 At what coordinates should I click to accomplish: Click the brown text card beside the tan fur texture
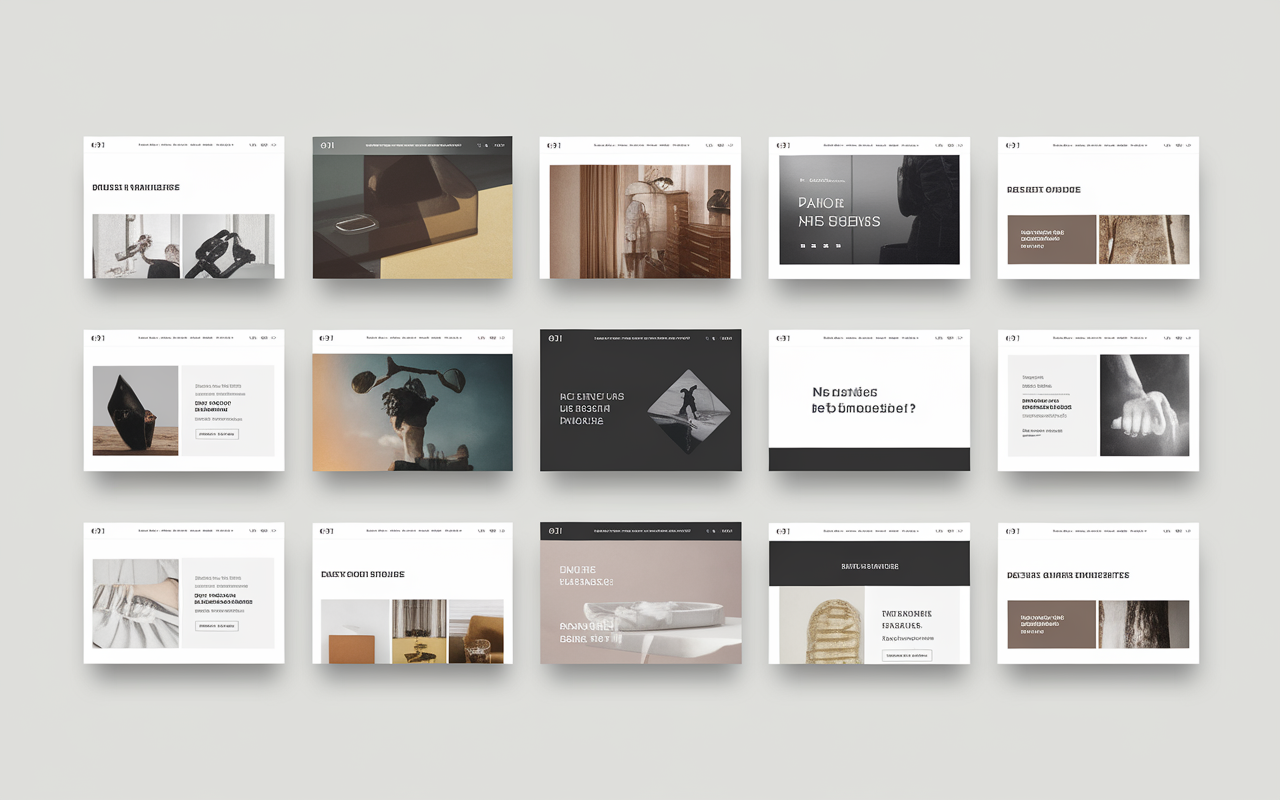tap(1051, 239)
